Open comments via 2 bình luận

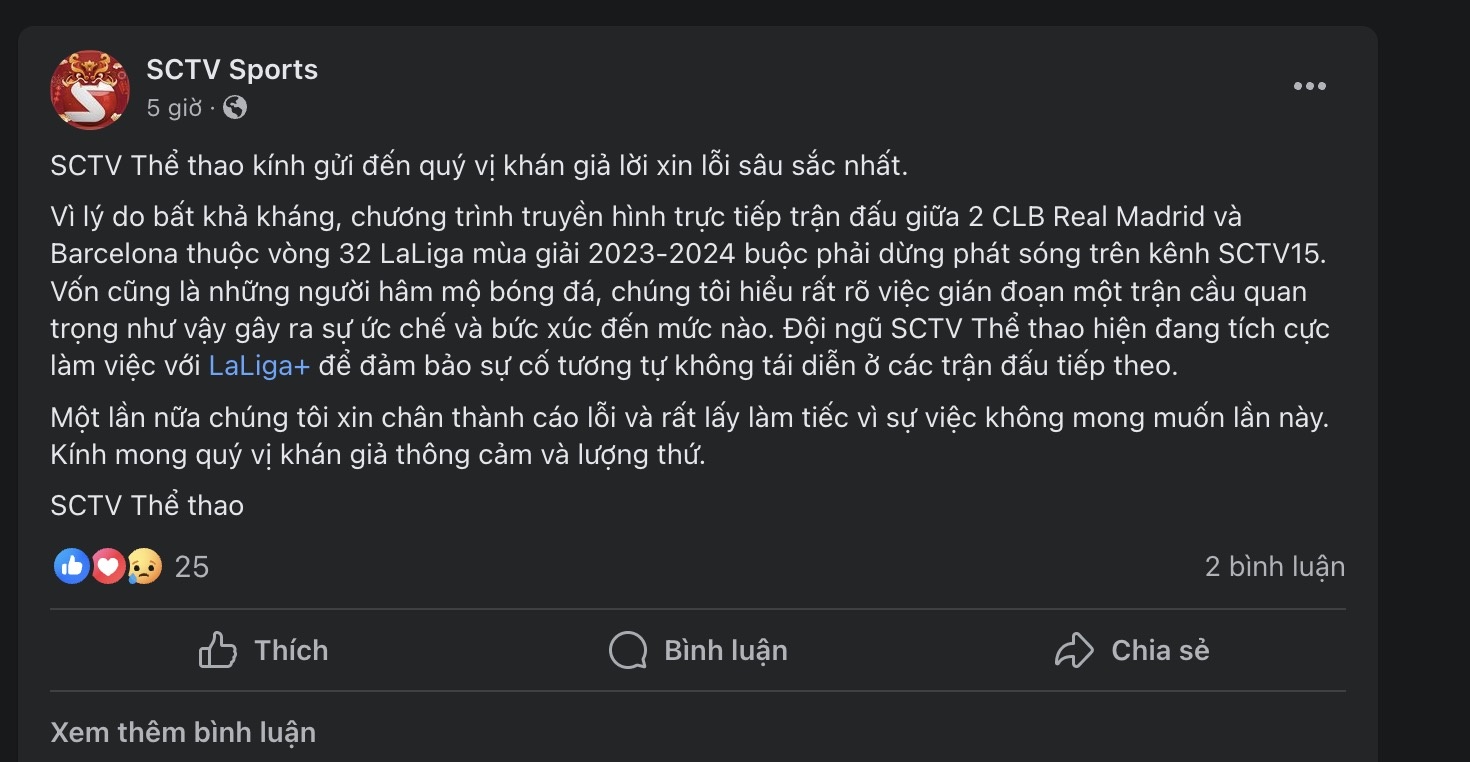pos(1276,566)
